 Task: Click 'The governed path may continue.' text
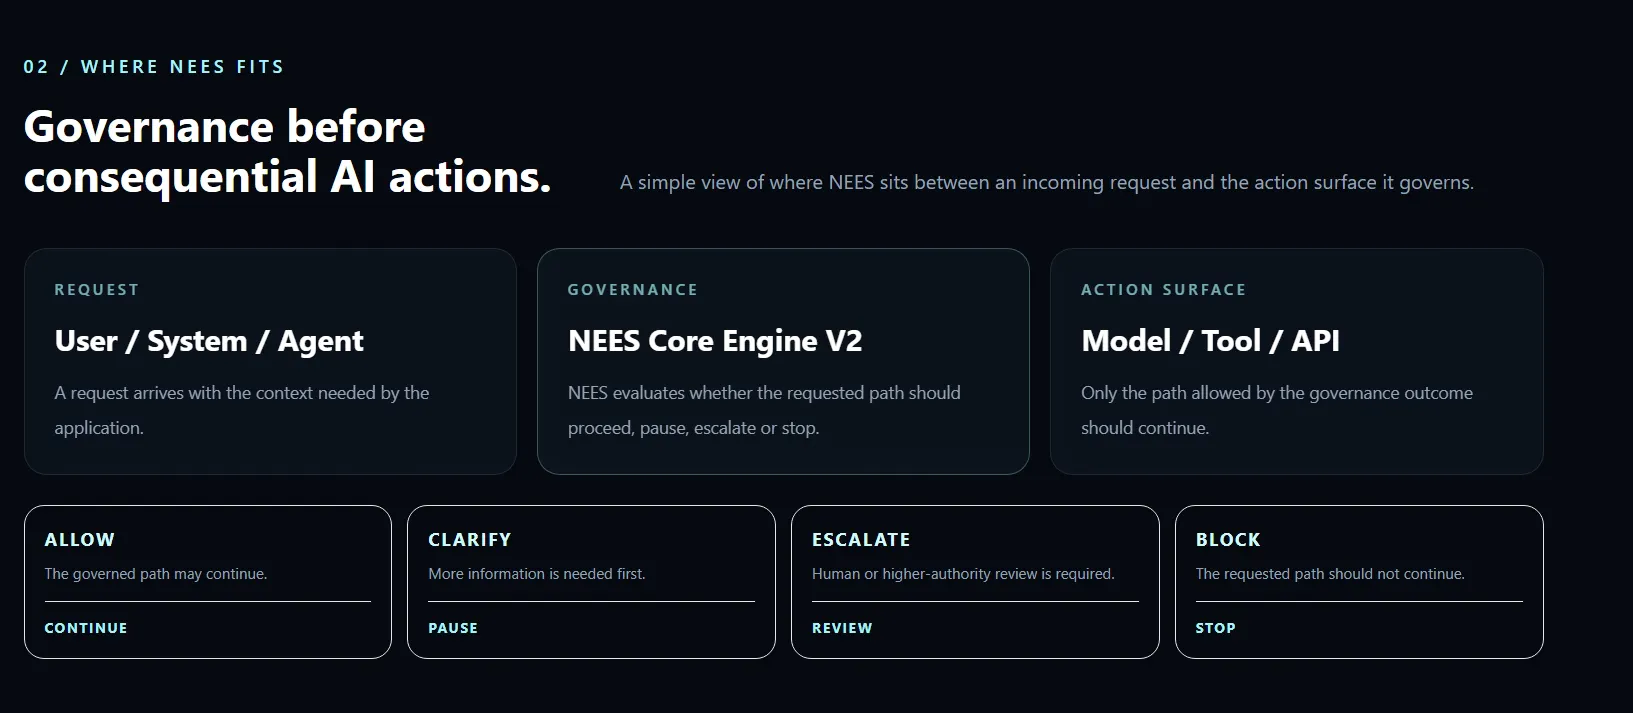156,574
